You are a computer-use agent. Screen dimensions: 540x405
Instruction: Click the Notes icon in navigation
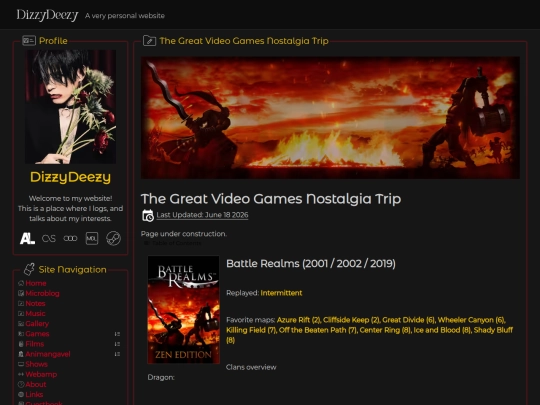pos(21,303)
